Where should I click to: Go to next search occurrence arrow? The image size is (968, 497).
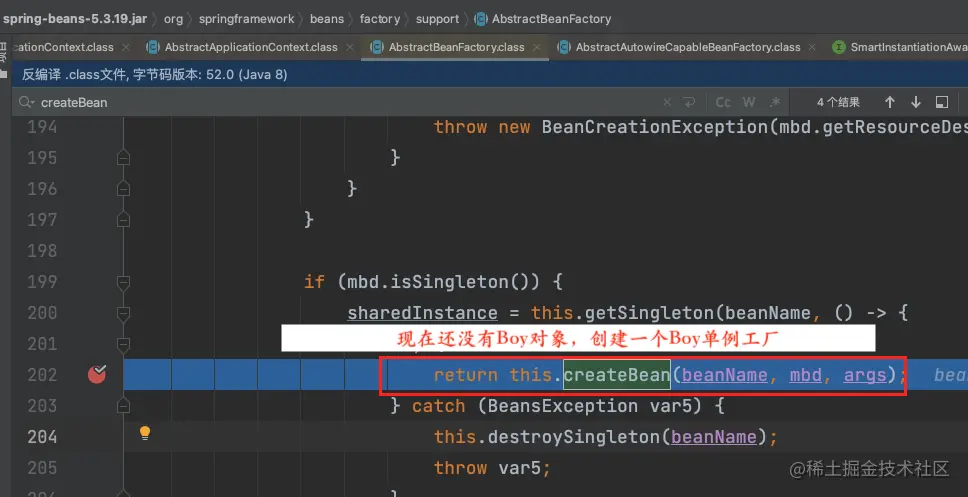coord(916,102)
